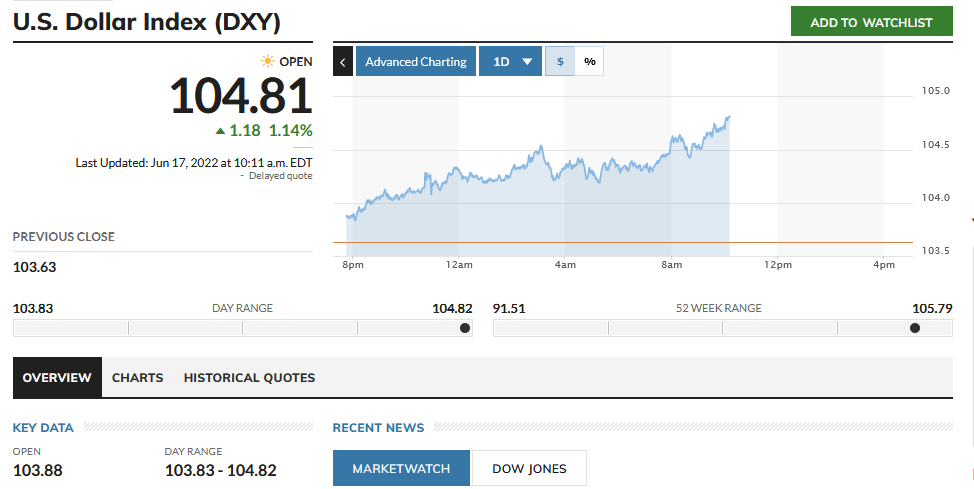This screenshot has width=974, height=489.
Task: Open Advanced Charting
Action: click(x=416, y=62)
